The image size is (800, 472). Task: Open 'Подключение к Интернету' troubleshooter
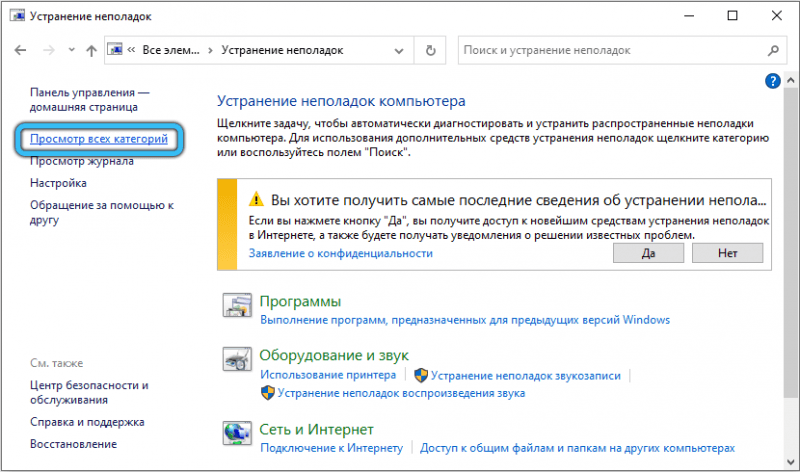[332, 448]
